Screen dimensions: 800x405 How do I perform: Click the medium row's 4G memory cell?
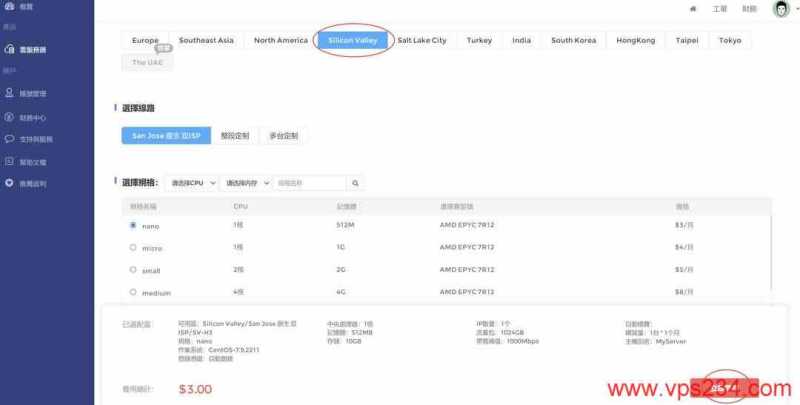pos(341,292)
